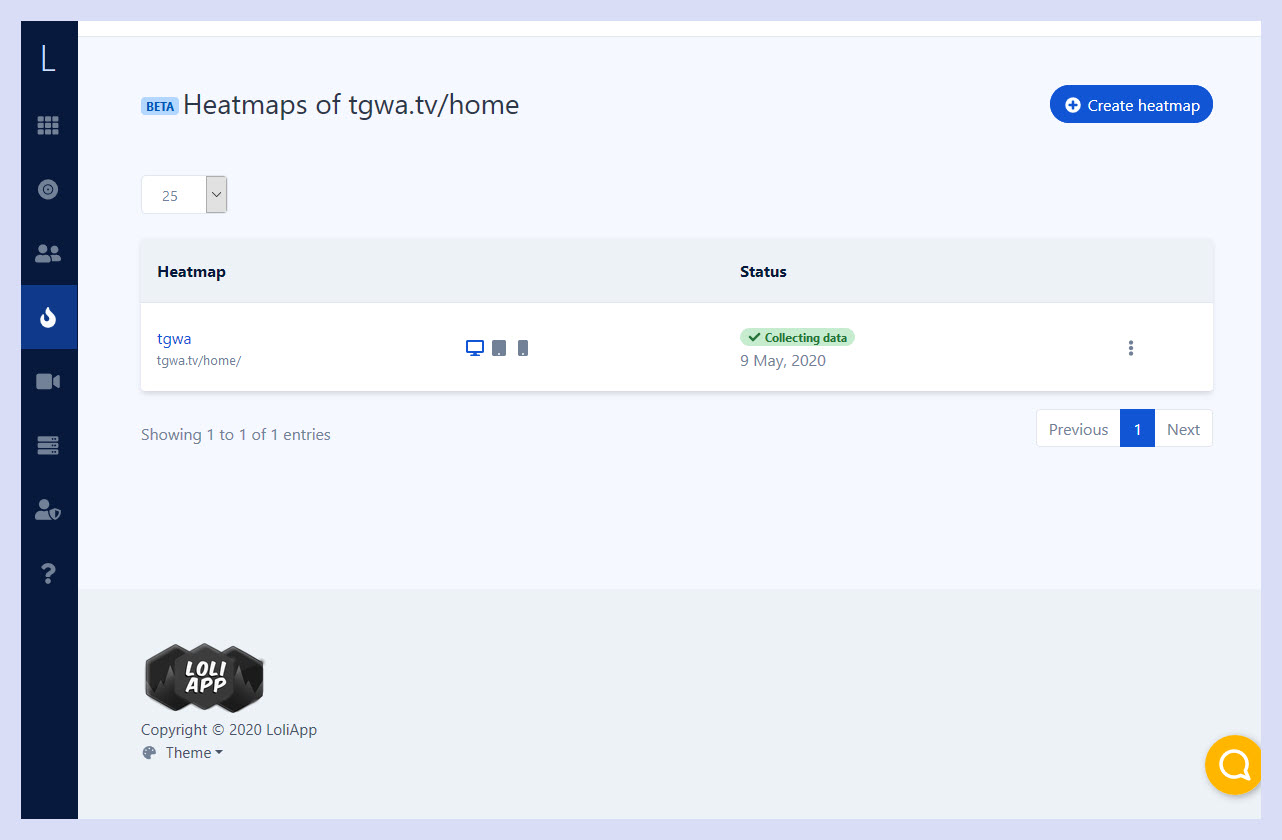Open the three-dot menu for tgwa row
1282x840 pixels.
[x=1131, y=348]
